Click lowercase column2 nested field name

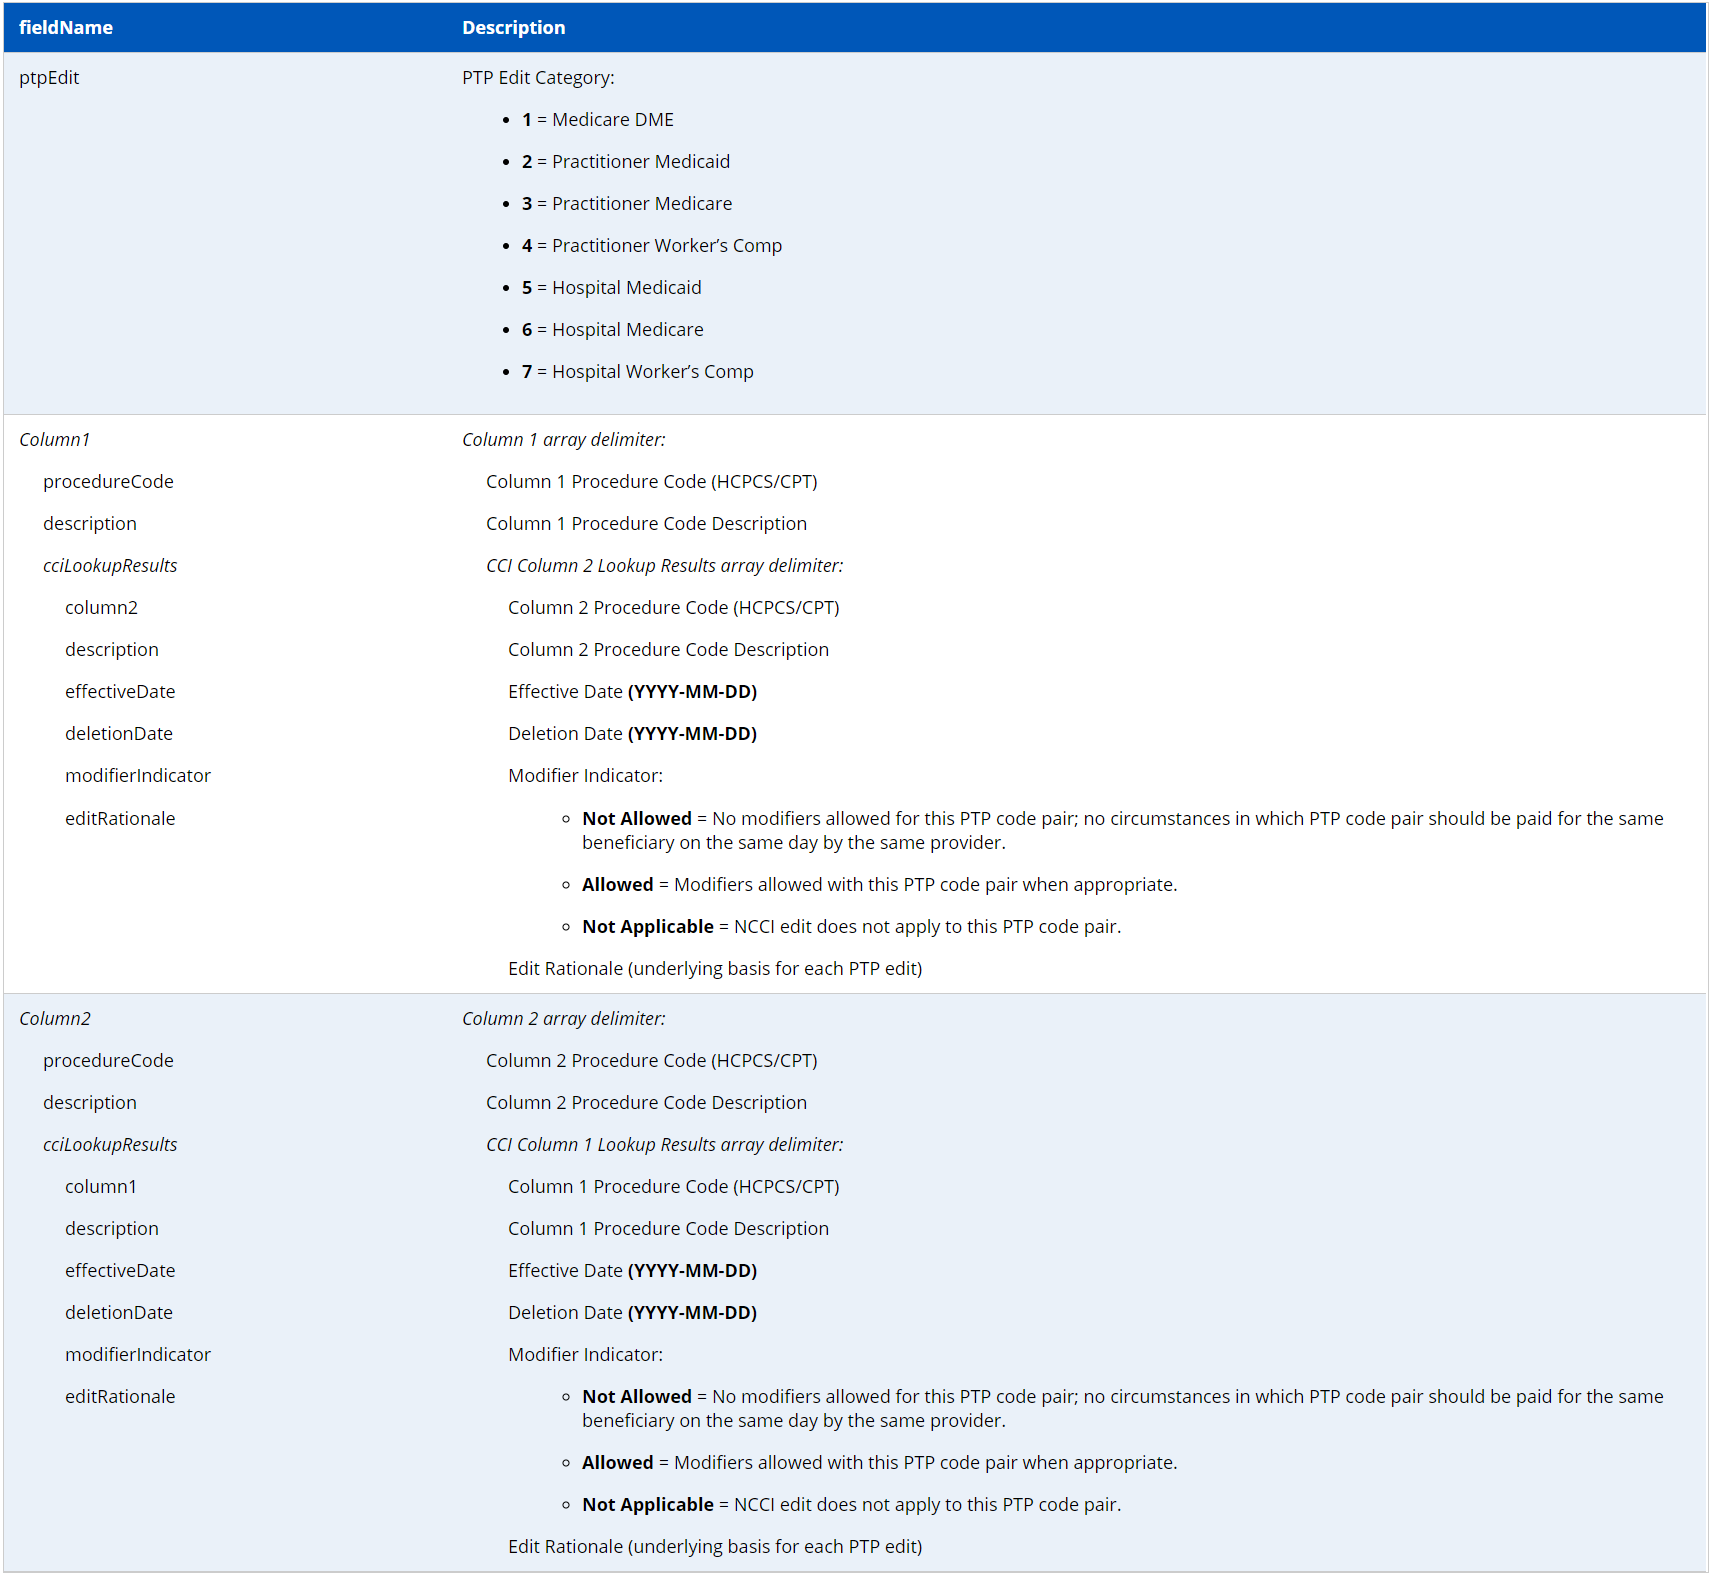(x=101, y=608)
